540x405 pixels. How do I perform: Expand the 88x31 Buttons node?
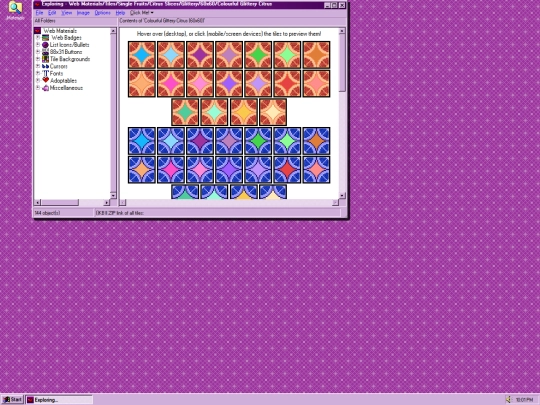38,52
